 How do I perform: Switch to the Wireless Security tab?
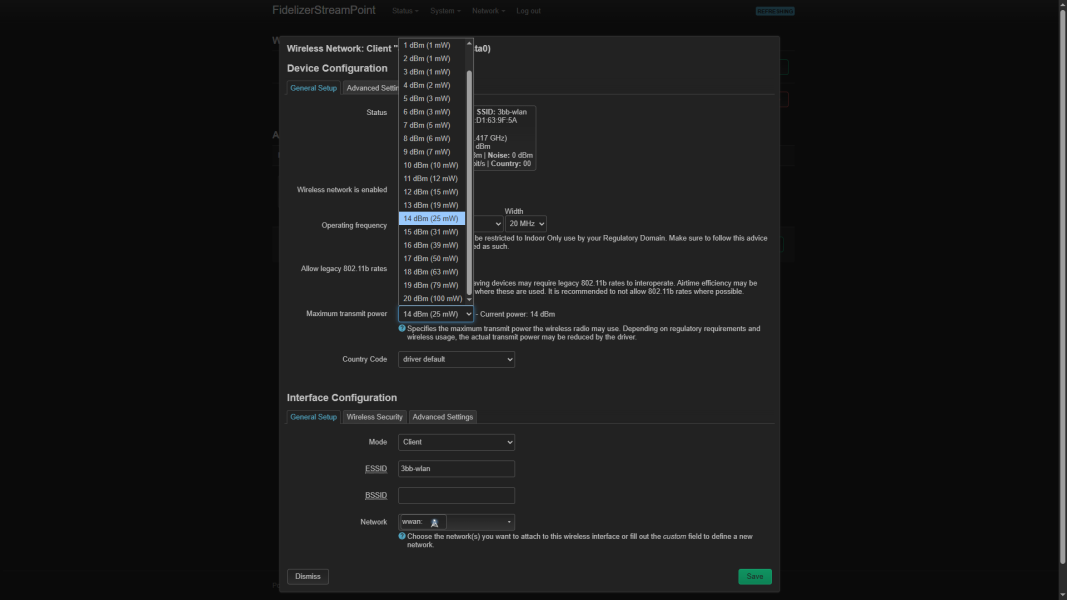[x=374, y=417]
